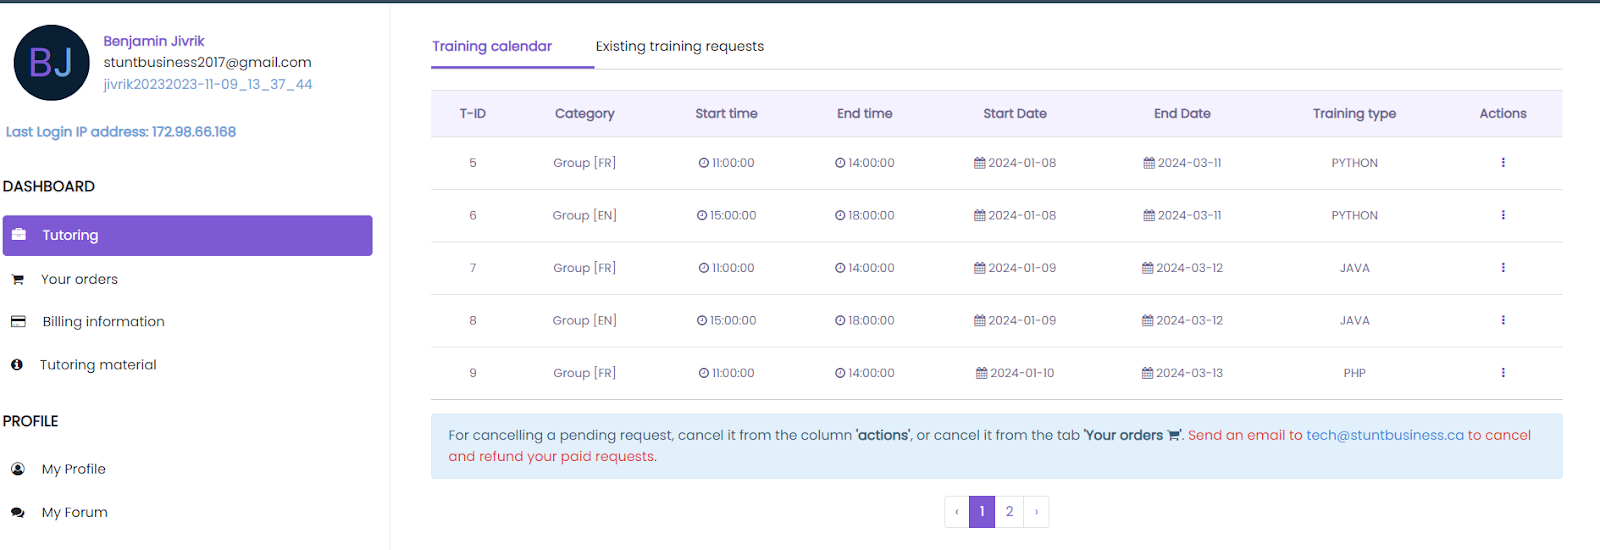Click Group [FR] category in row 9
1600x550 pixels.
[585, 373]
